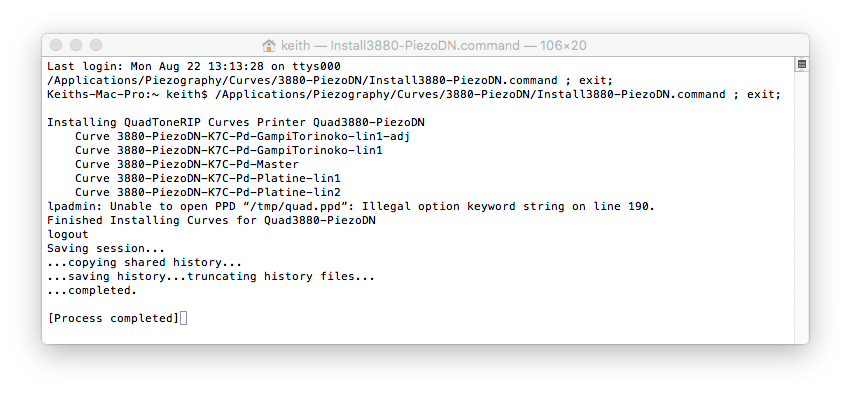This screenshot has height=394, width=851.
Task: Click the home folder icon in title bar
Action: pyautogui.click(x=268, y=46)
